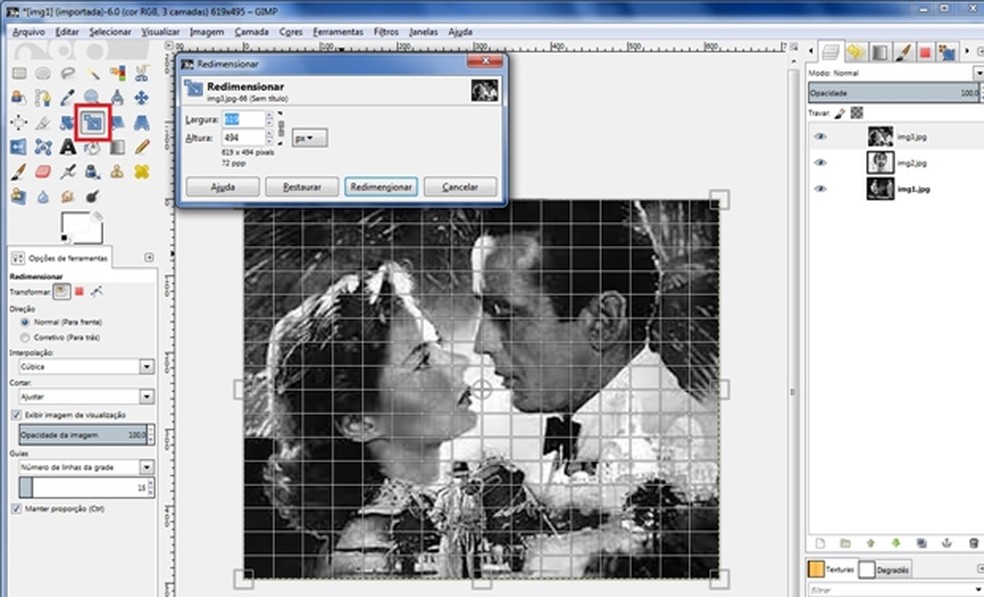Select the Smudge tool

click(68, 196)
